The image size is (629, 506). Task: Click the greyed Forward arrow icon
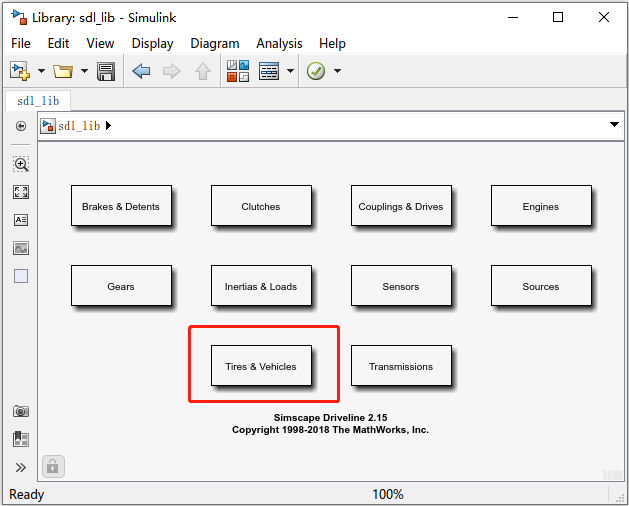tap(172, 71)
